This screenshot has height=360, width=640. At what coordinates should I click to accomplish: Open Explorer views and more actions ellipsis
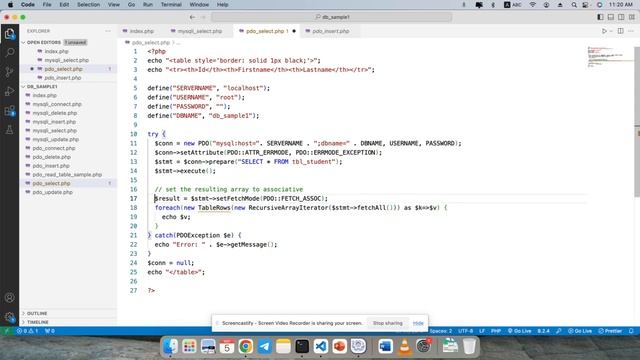point(108,31)
